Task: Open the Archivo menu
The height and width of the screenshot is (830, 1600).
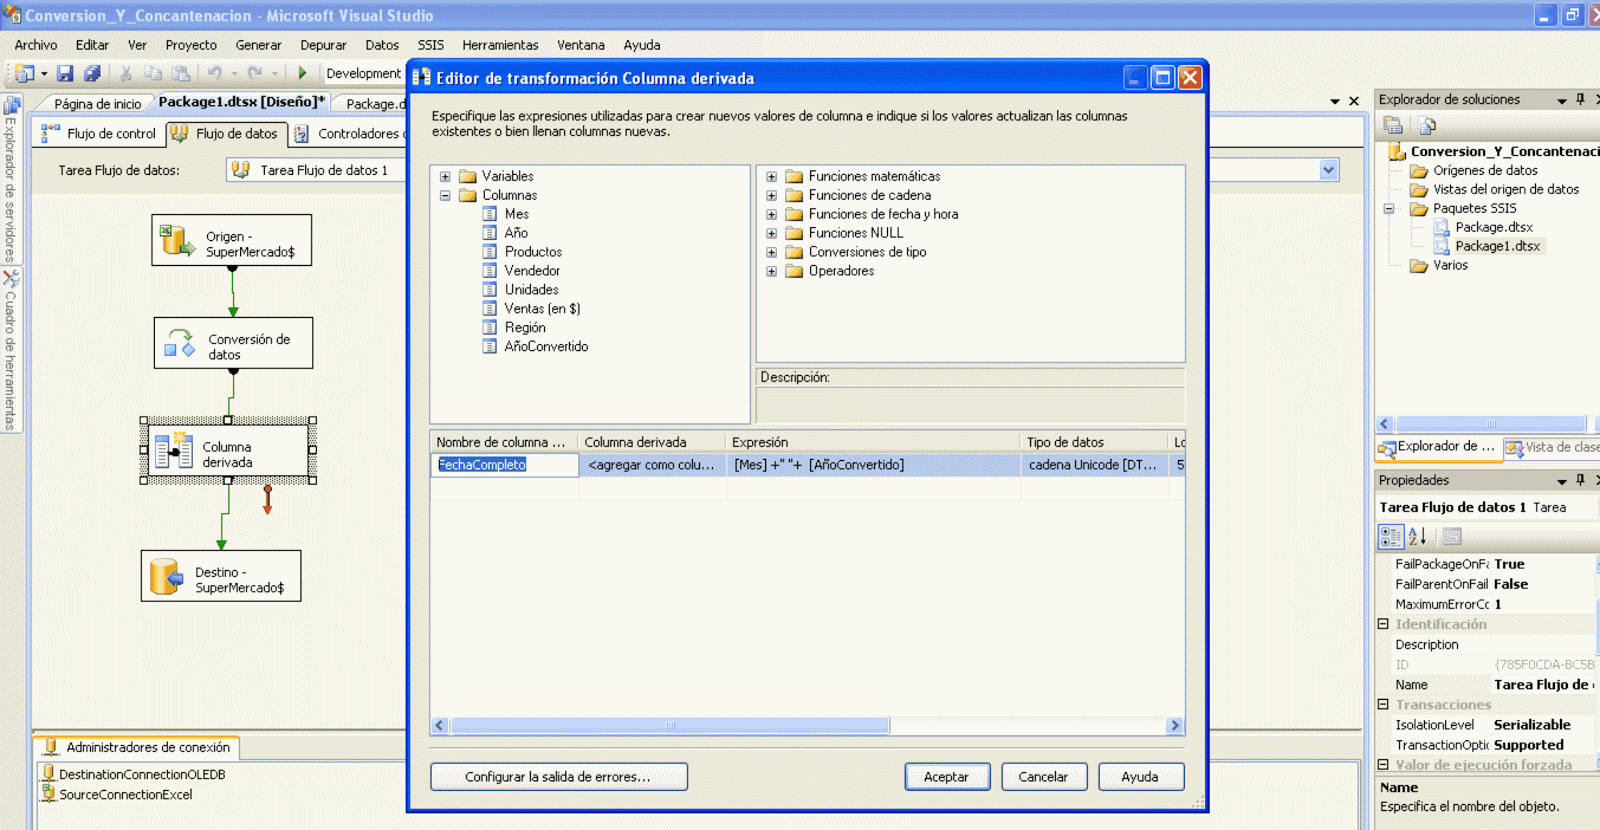Action: click(36, 45)
